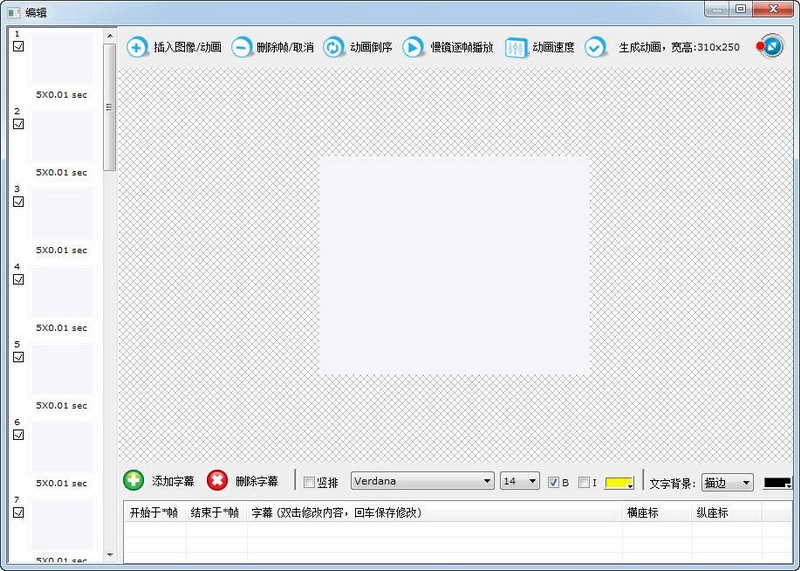The width and height of the screenshot is (800, 571).
Task: Toggle the bold B checkbox
Action: click(553, 482)
